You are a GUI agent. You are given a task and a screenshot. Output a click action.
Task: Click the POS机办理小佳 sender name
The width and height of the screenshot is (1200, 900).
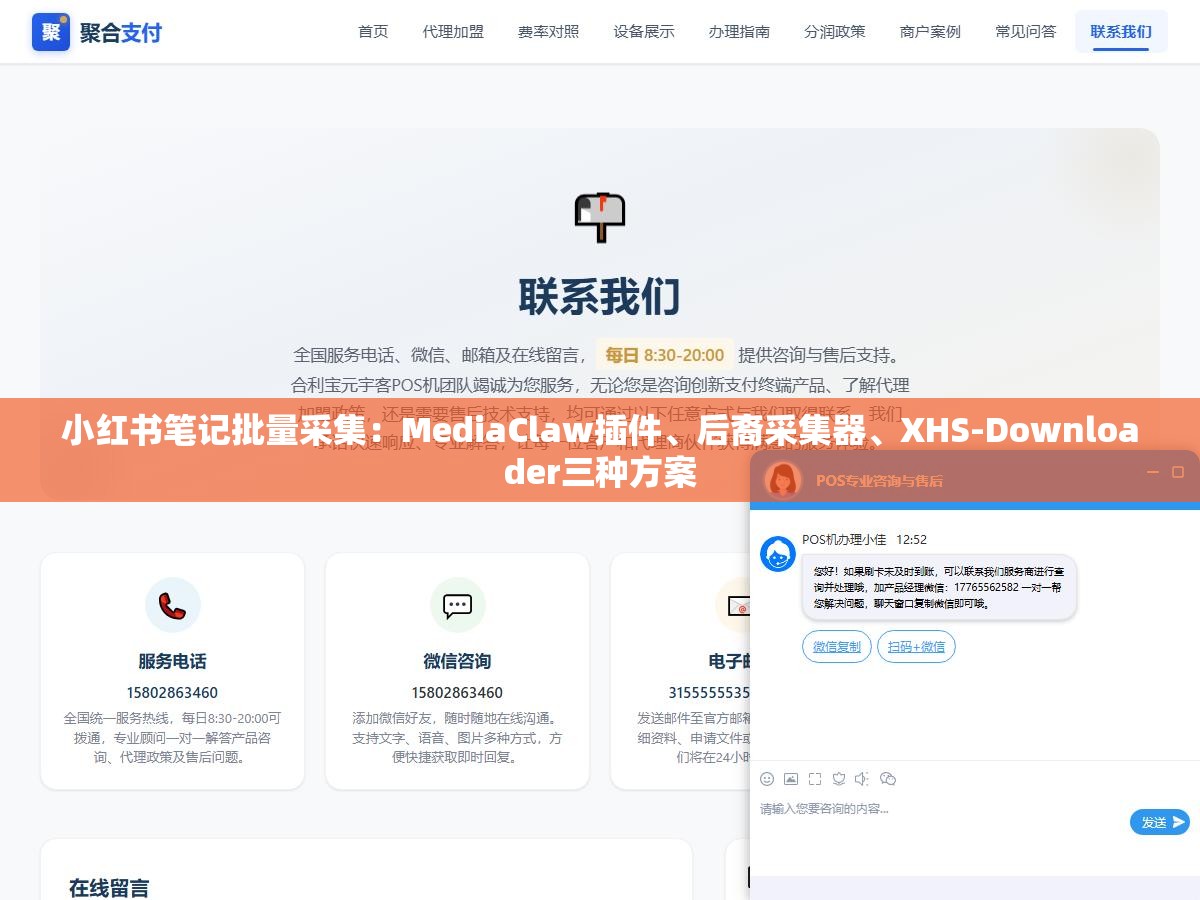[x=844, y=540]
